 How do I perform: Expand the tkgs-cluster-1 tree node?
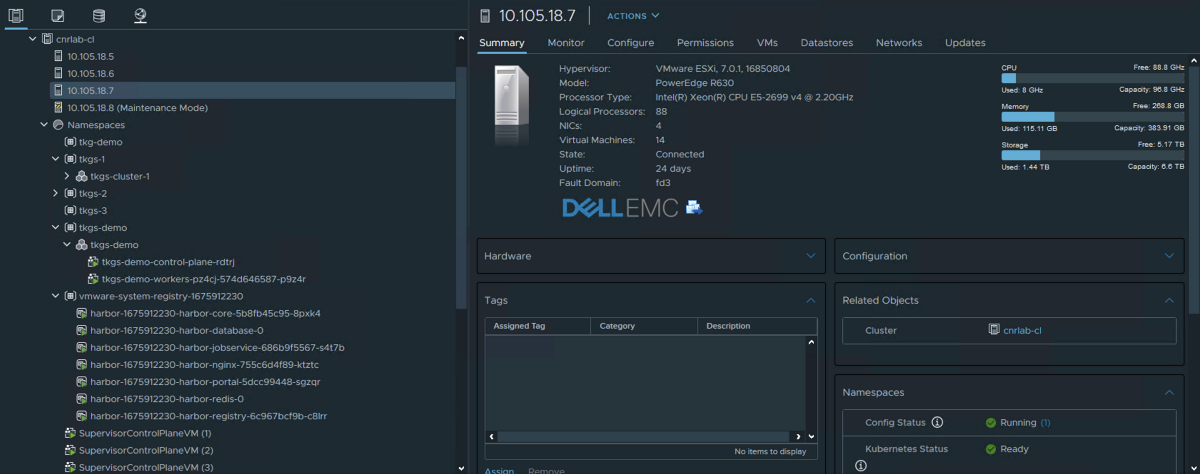tap(67, 176)
